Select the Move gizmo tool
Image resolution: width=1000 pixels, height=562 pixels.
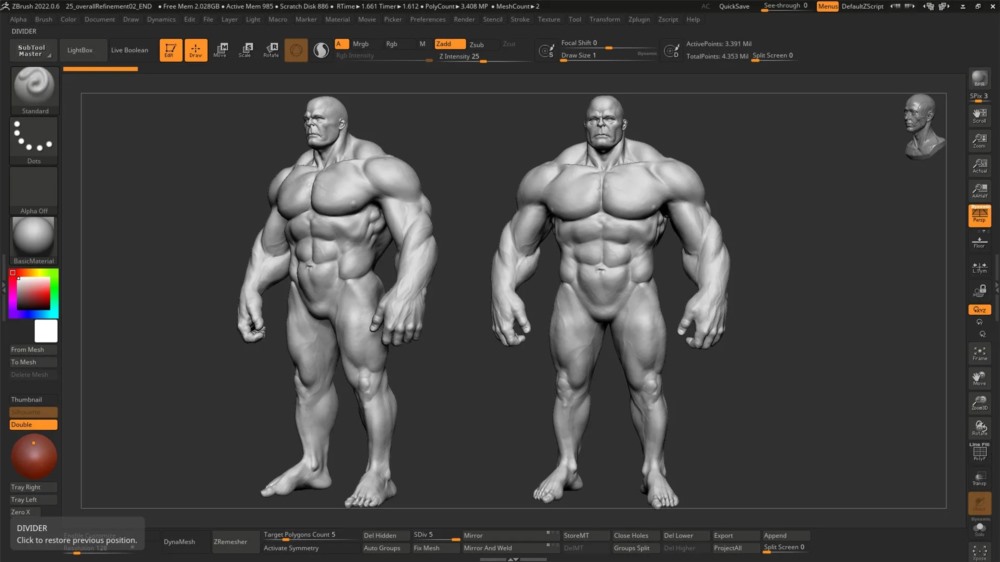(221, 50)
